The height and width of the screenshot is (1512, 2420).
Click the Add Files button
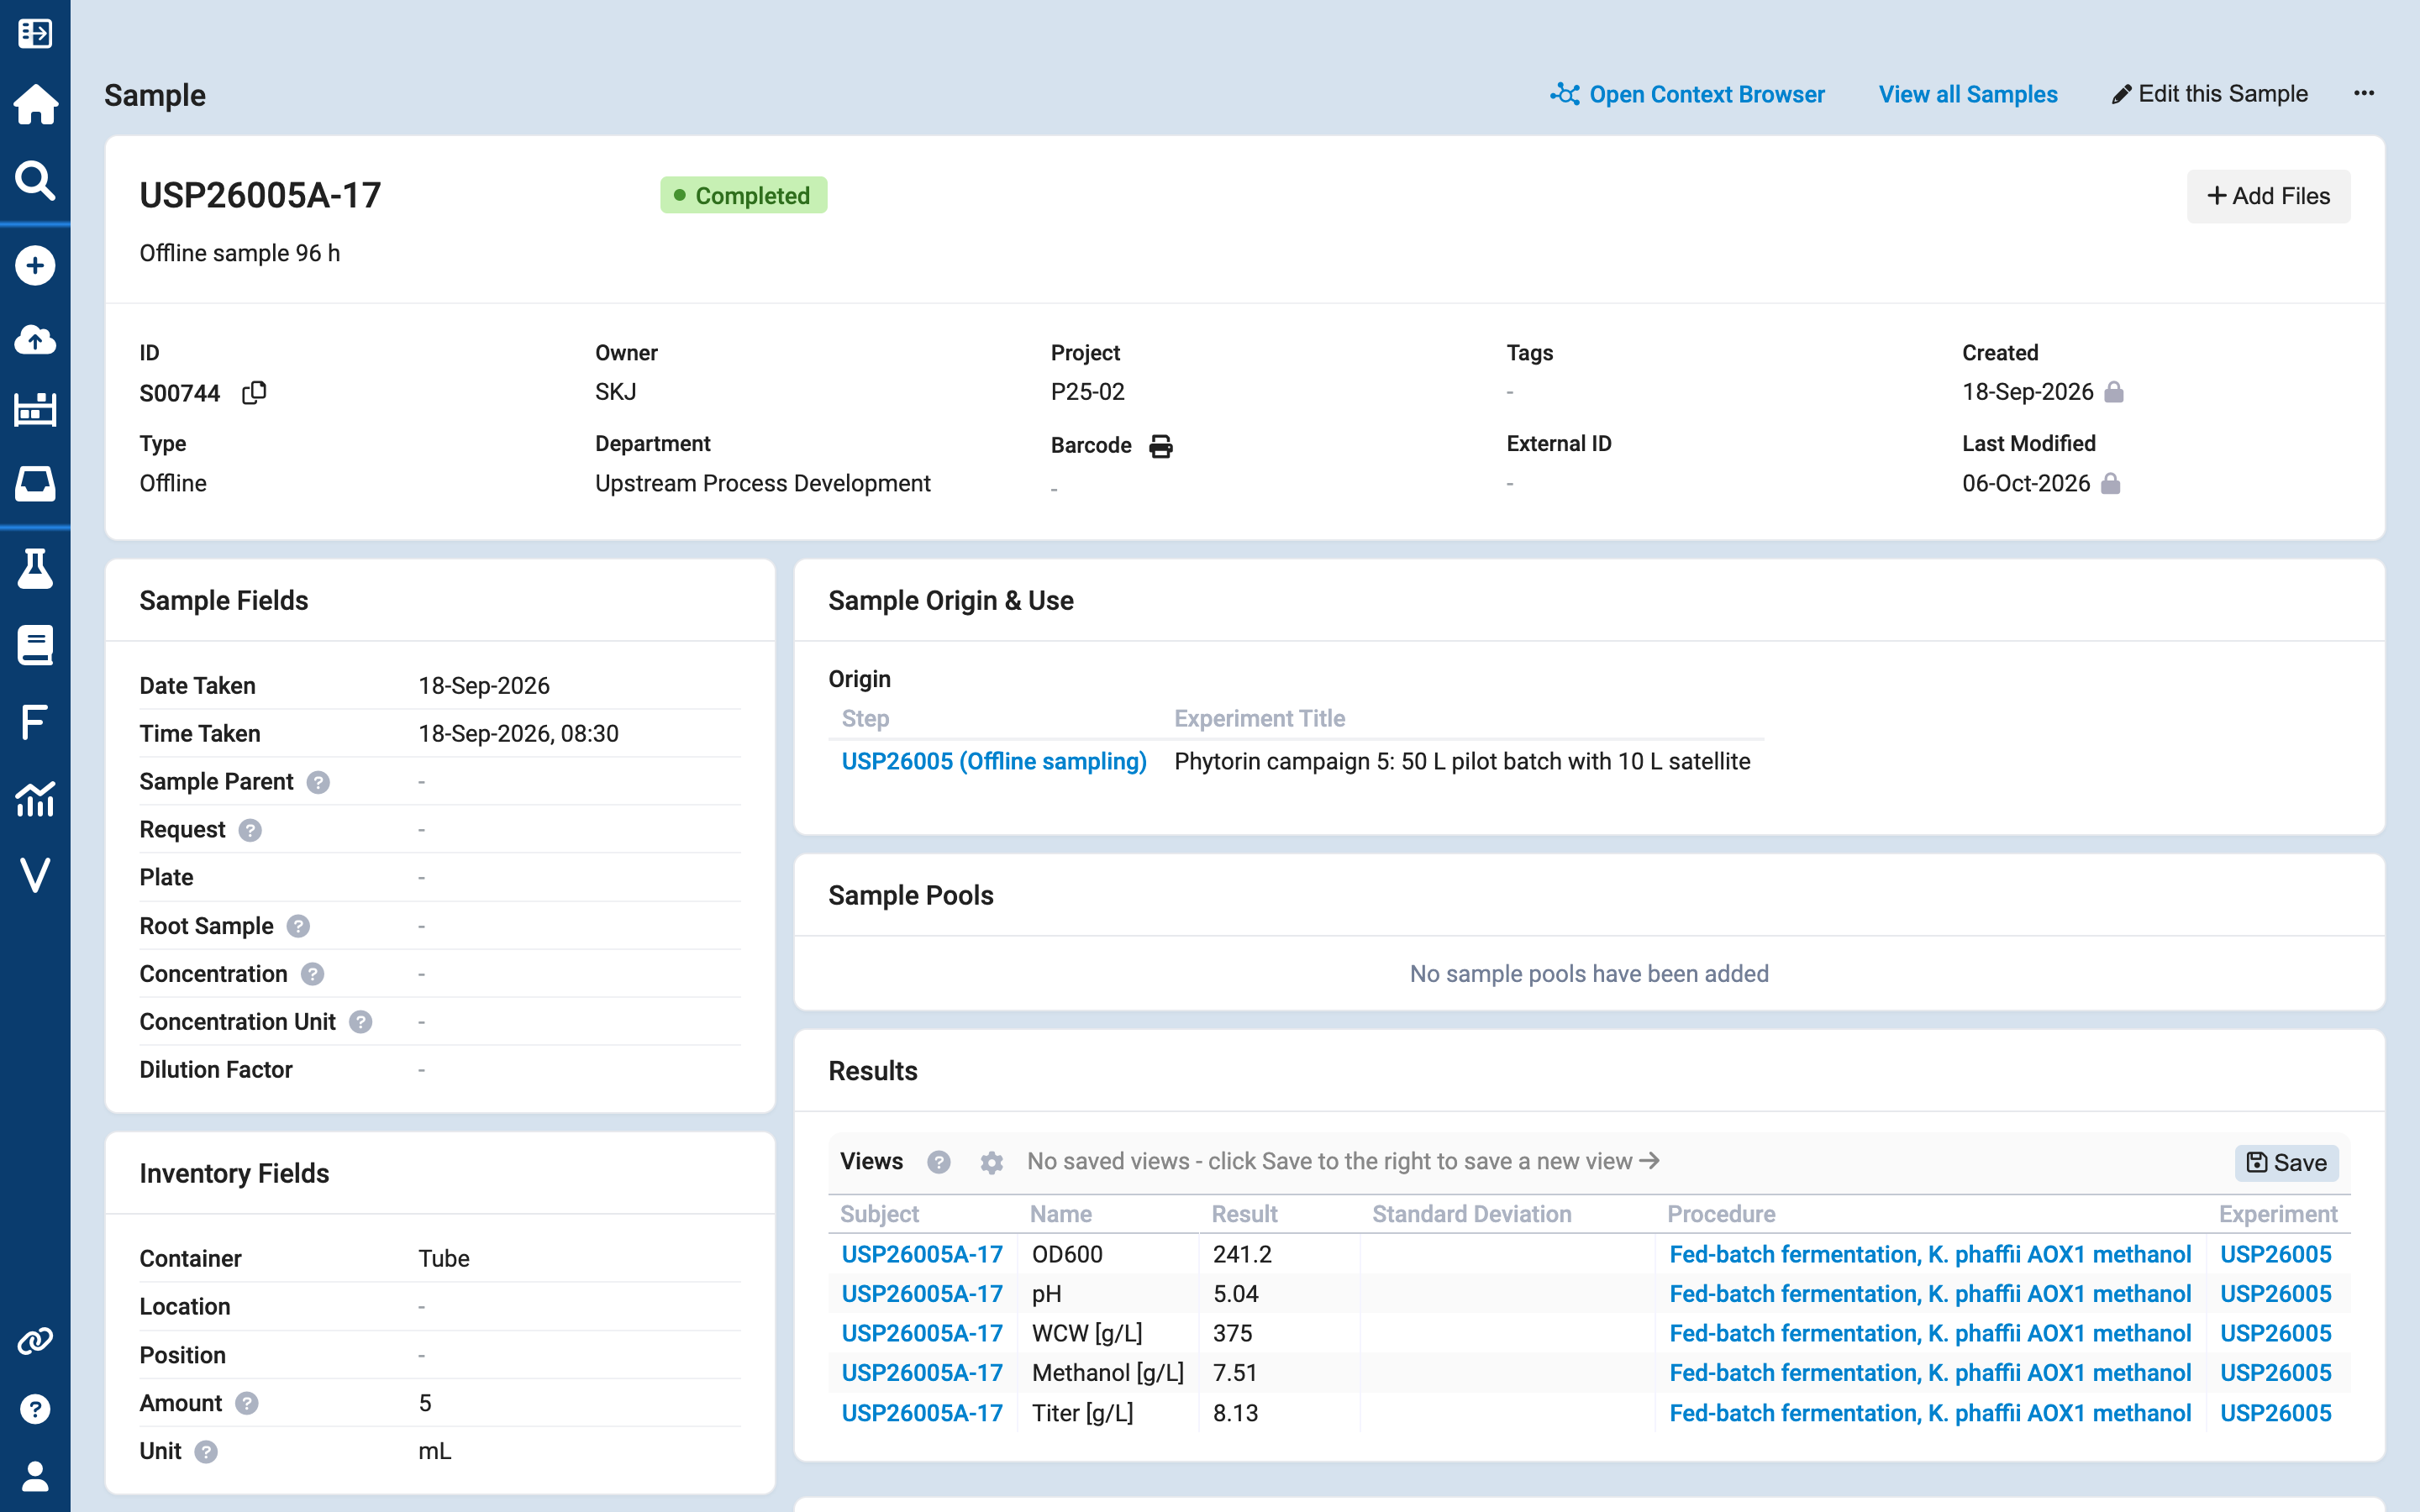pos(2268,196)
